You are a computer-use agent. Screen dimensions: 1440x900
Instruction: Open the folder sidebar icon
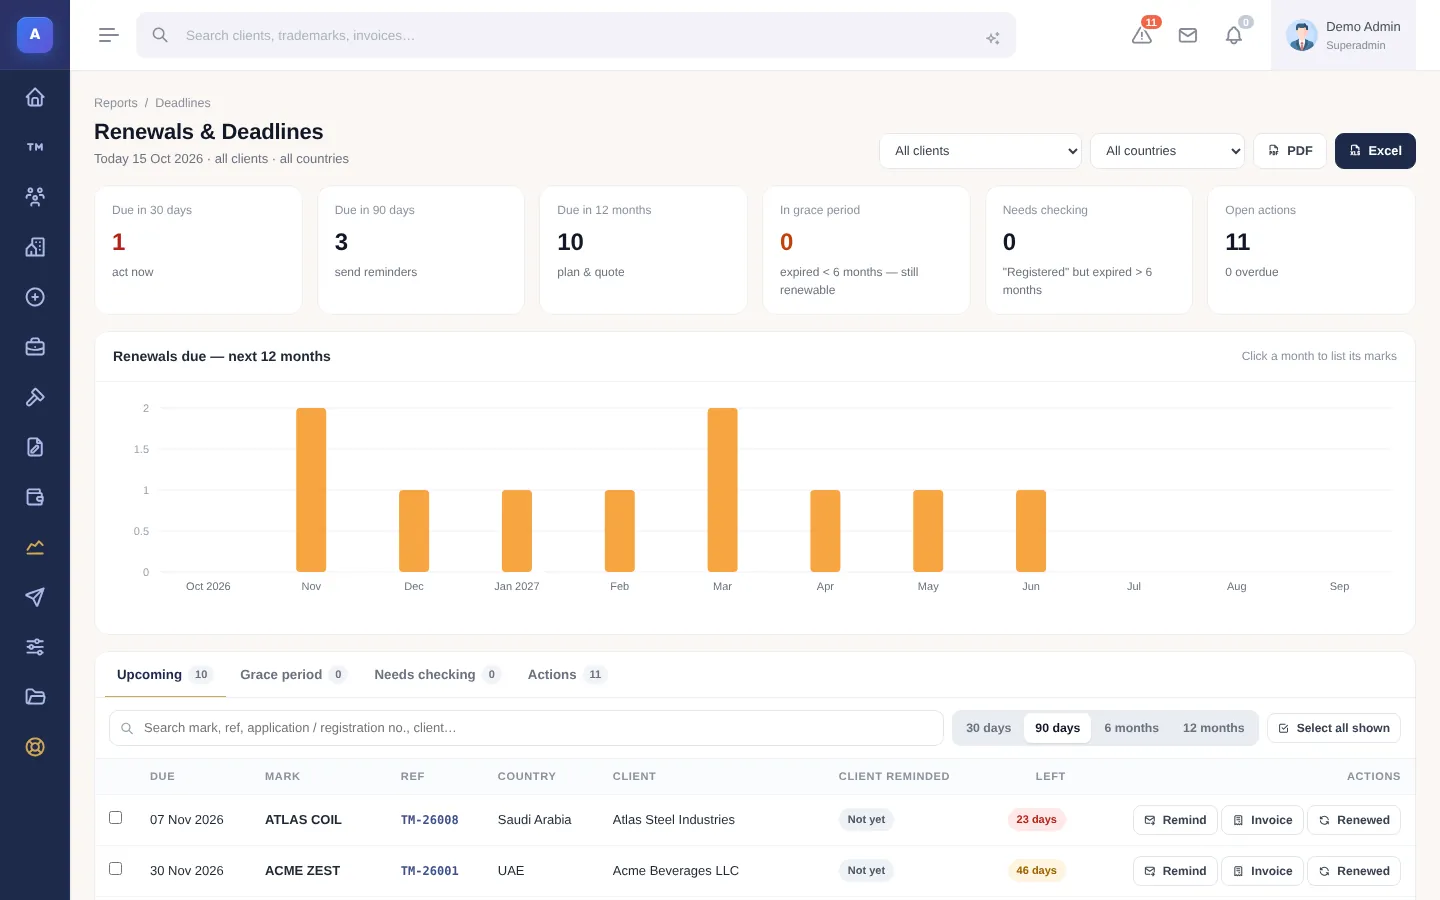click(x=35, y=697)
